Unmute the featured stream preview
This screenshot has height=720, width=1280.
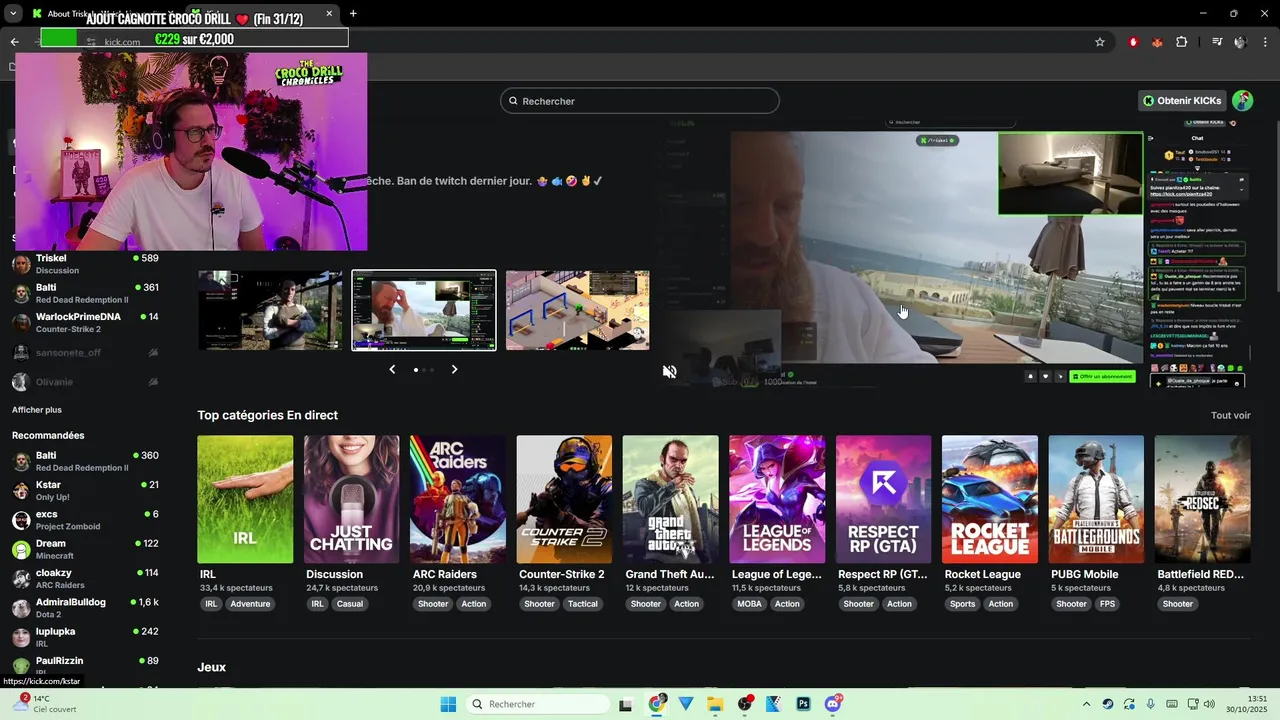click(x=670, y=372)
